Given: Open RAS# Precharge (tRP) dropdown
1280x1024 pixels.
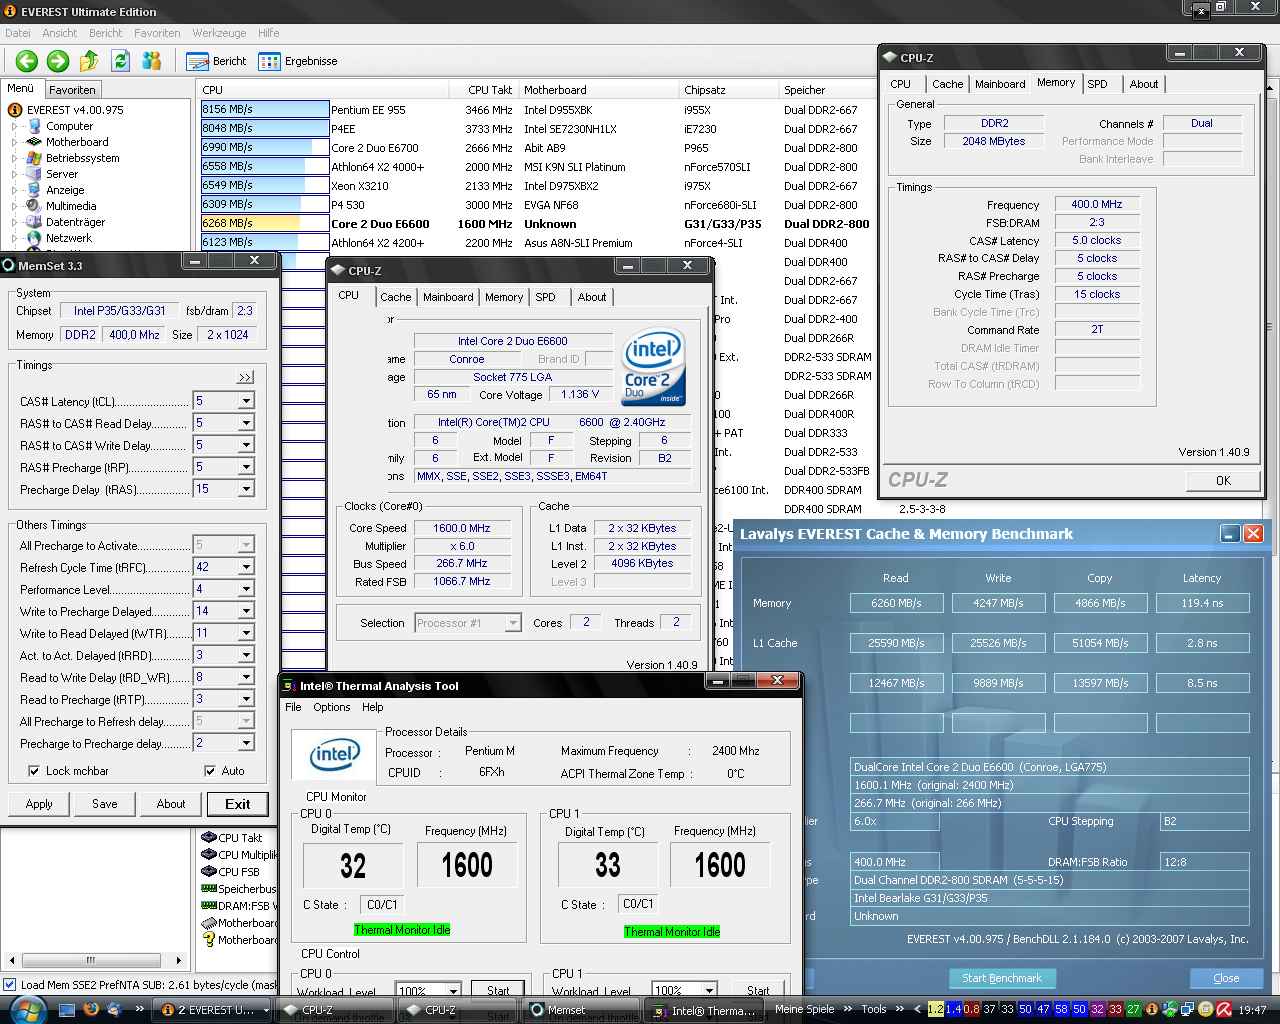Looking at the screenshot, I should pyautogui.click(x=245, y=467).
